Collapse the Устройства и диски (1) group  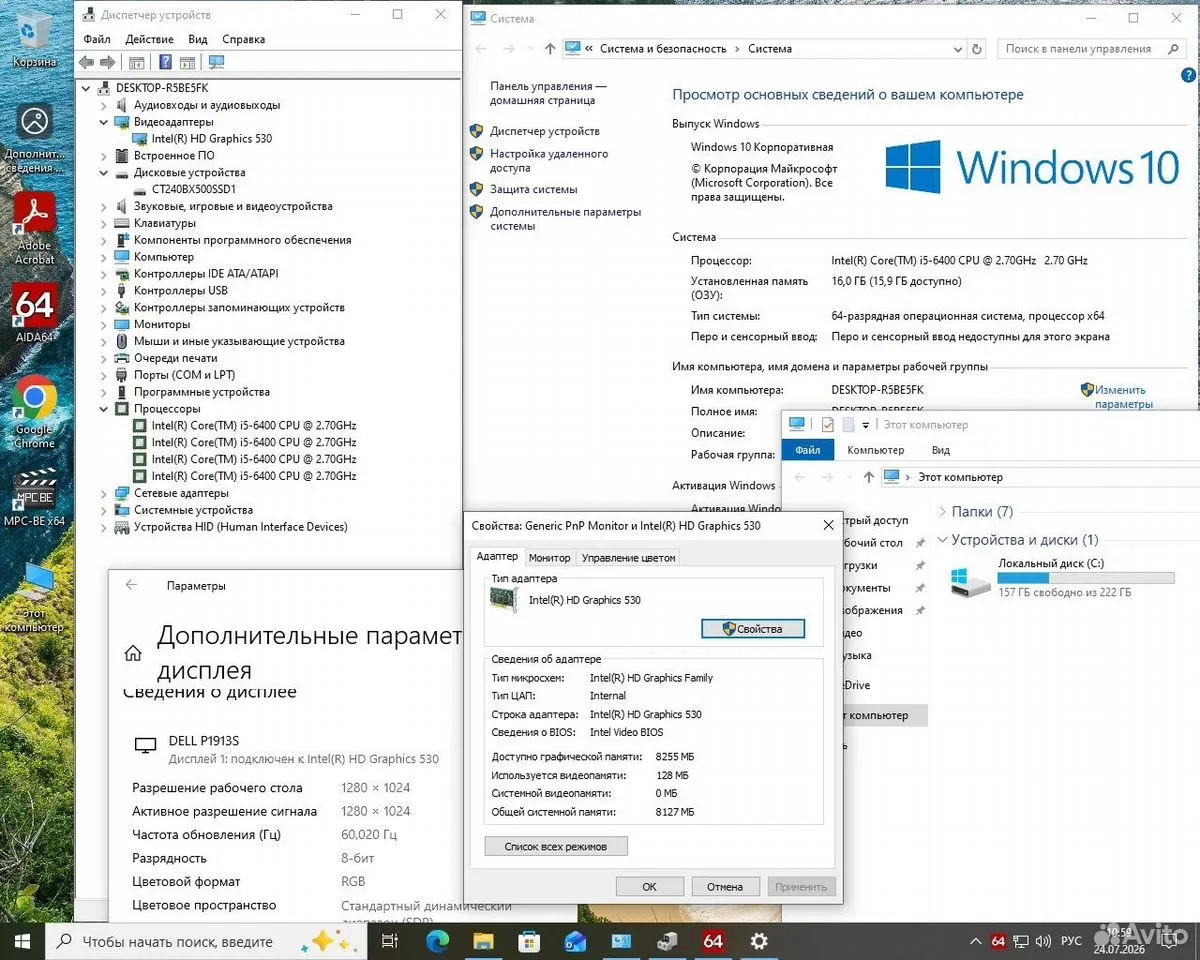pyautogui.click(x=942, y=540)
